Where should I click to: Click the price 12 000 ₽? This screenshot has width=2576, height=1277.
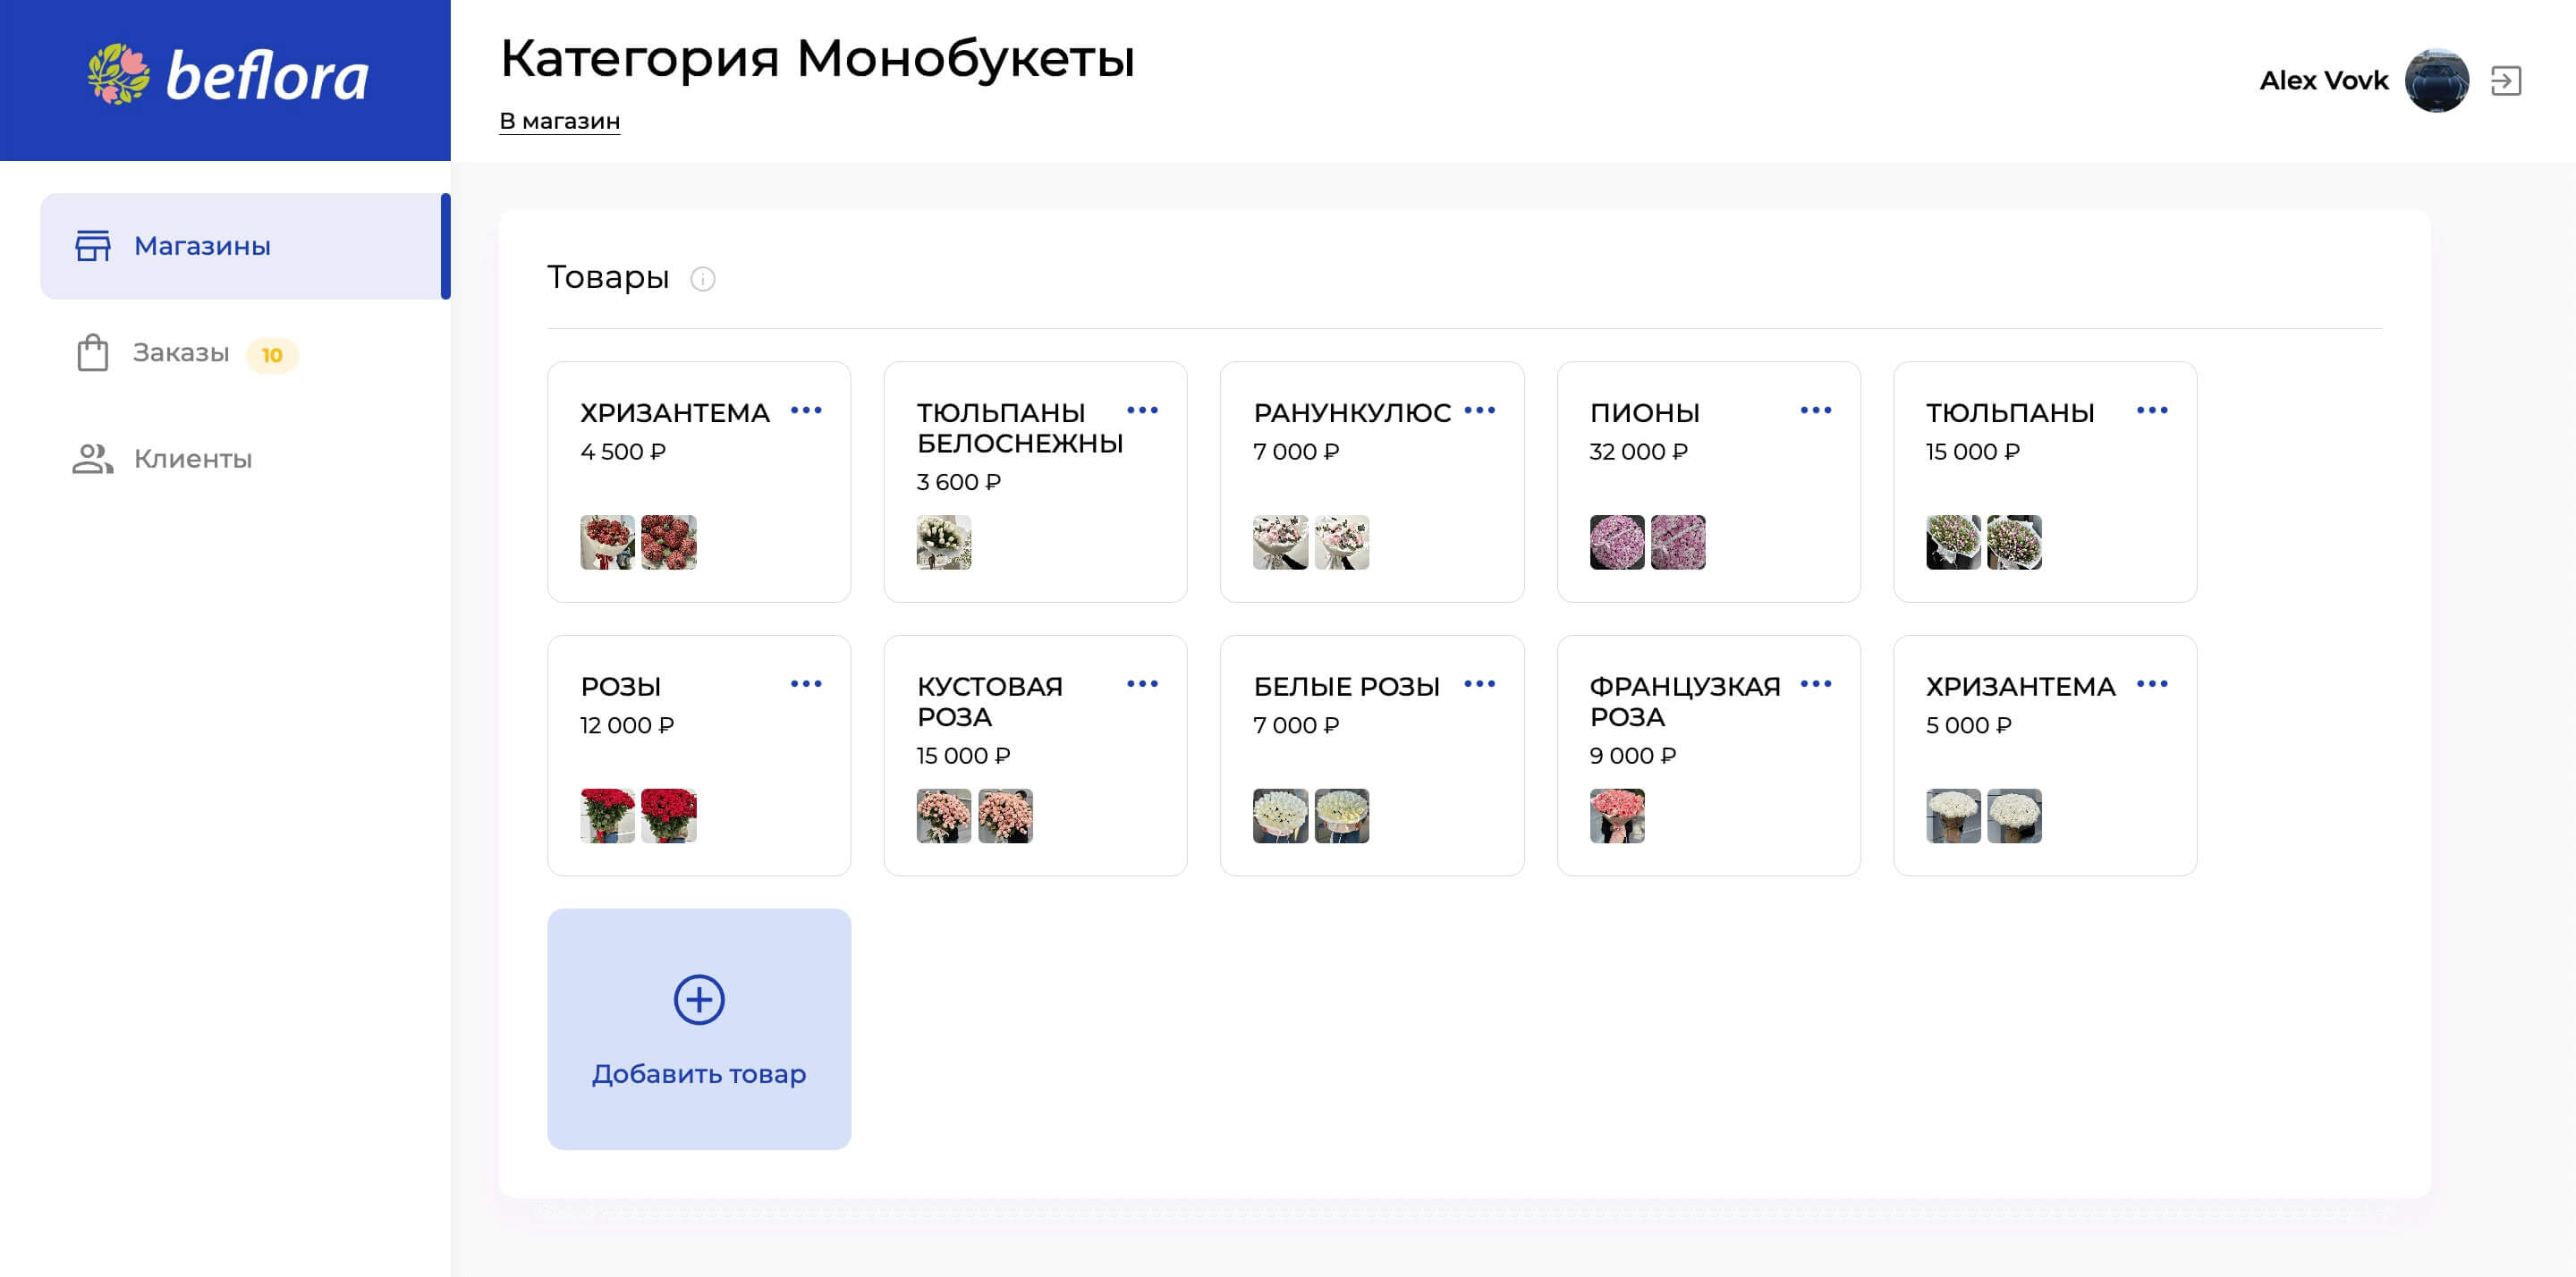pyautogui.click(x=627, y=726)
